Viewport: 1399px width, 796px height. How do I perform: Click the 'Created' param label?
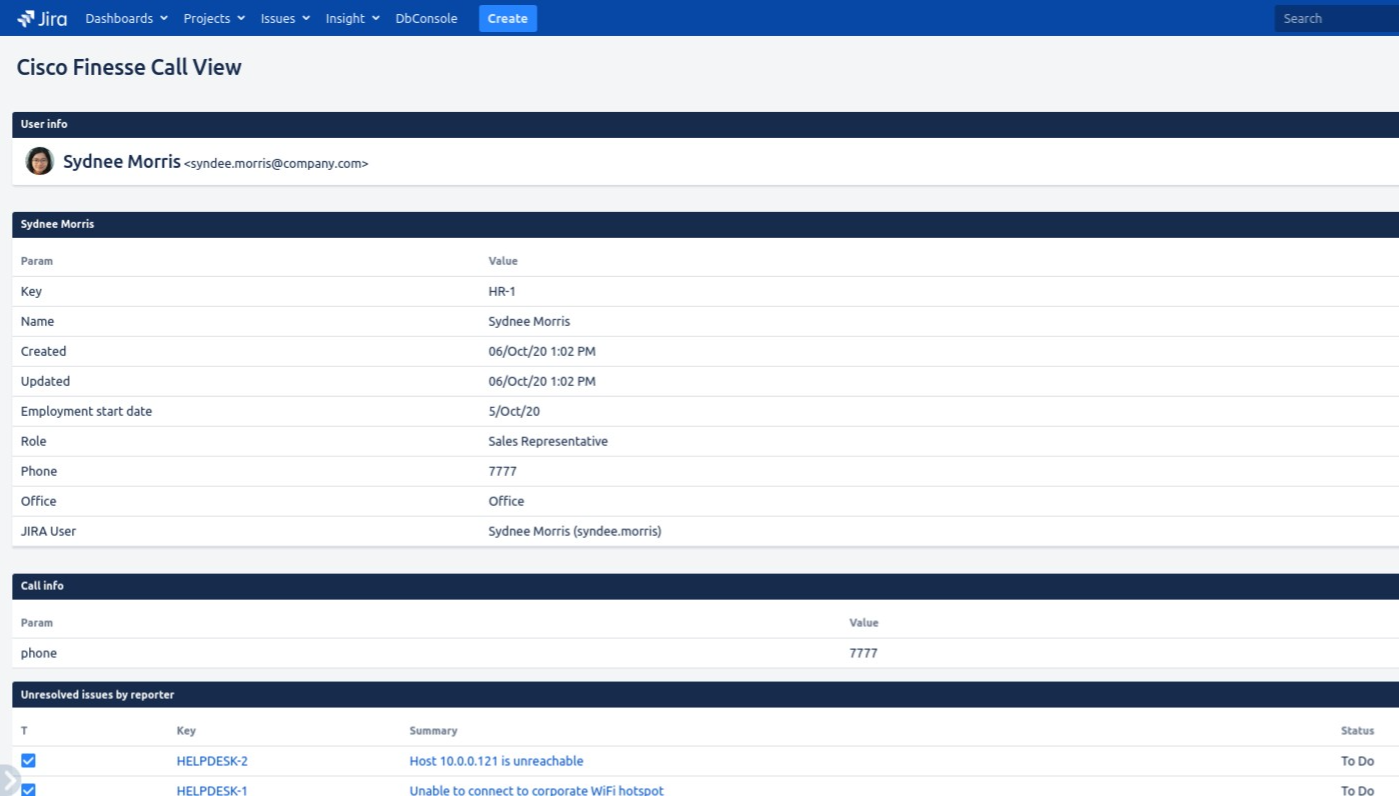pos(44,351)
